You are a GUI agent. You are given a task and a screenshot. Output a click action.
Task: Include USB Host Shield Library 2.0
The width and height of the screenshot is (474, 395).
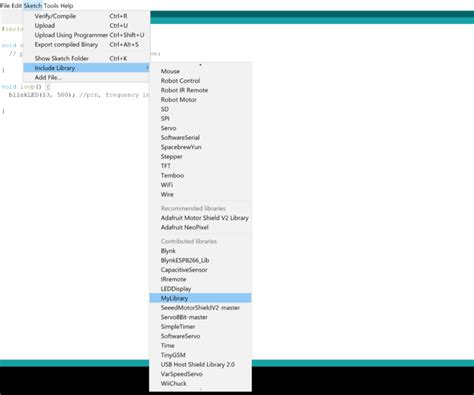click(x=200, y=365)
